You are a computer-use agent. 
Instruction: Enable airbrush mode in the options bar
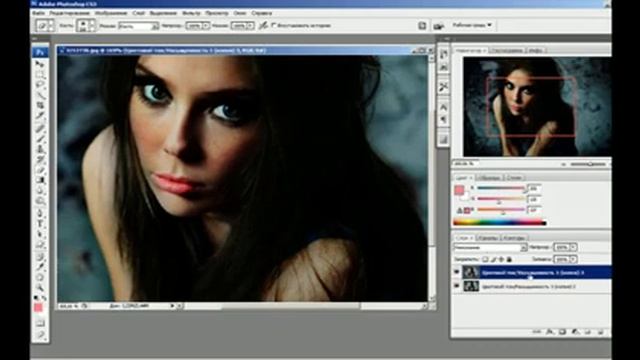(x=263, y=25)
